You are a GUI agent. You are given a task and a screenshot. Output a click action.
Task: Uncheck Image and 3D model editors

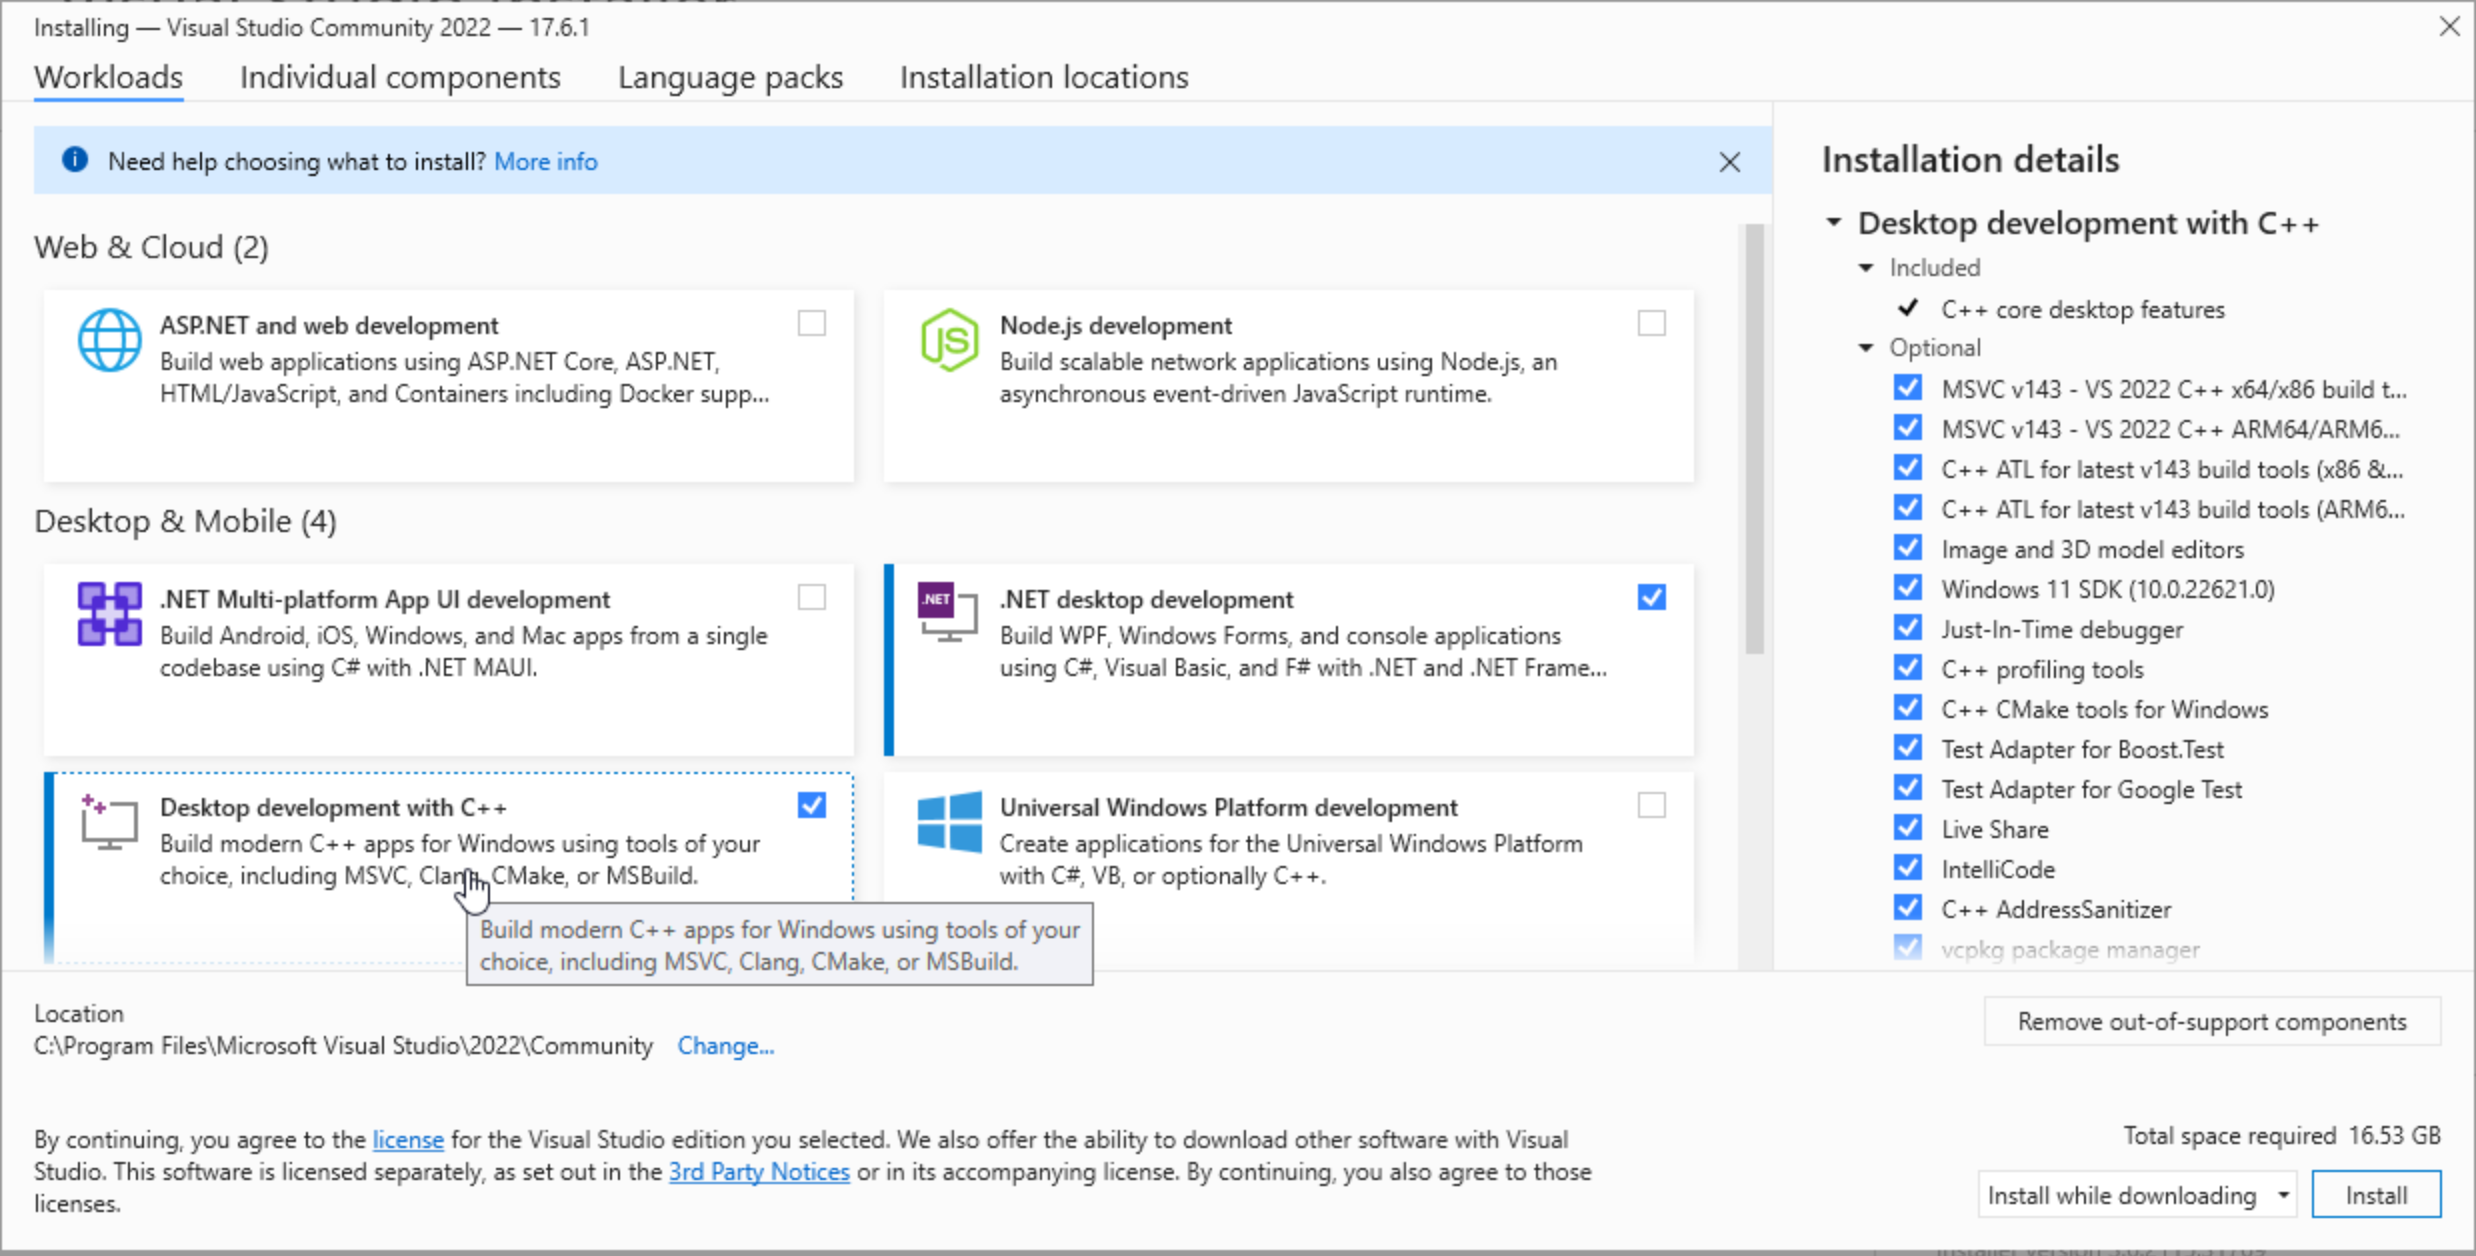(x=1908, y=548)
